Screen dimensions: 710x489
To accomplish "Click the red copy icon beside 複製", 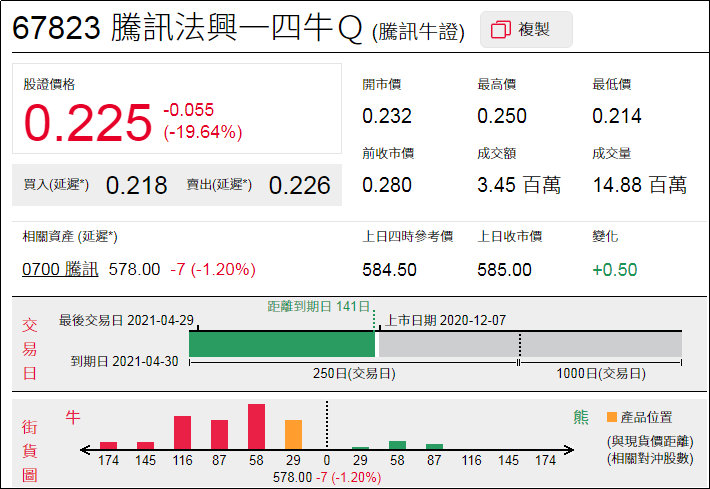I will pos(501,29).
